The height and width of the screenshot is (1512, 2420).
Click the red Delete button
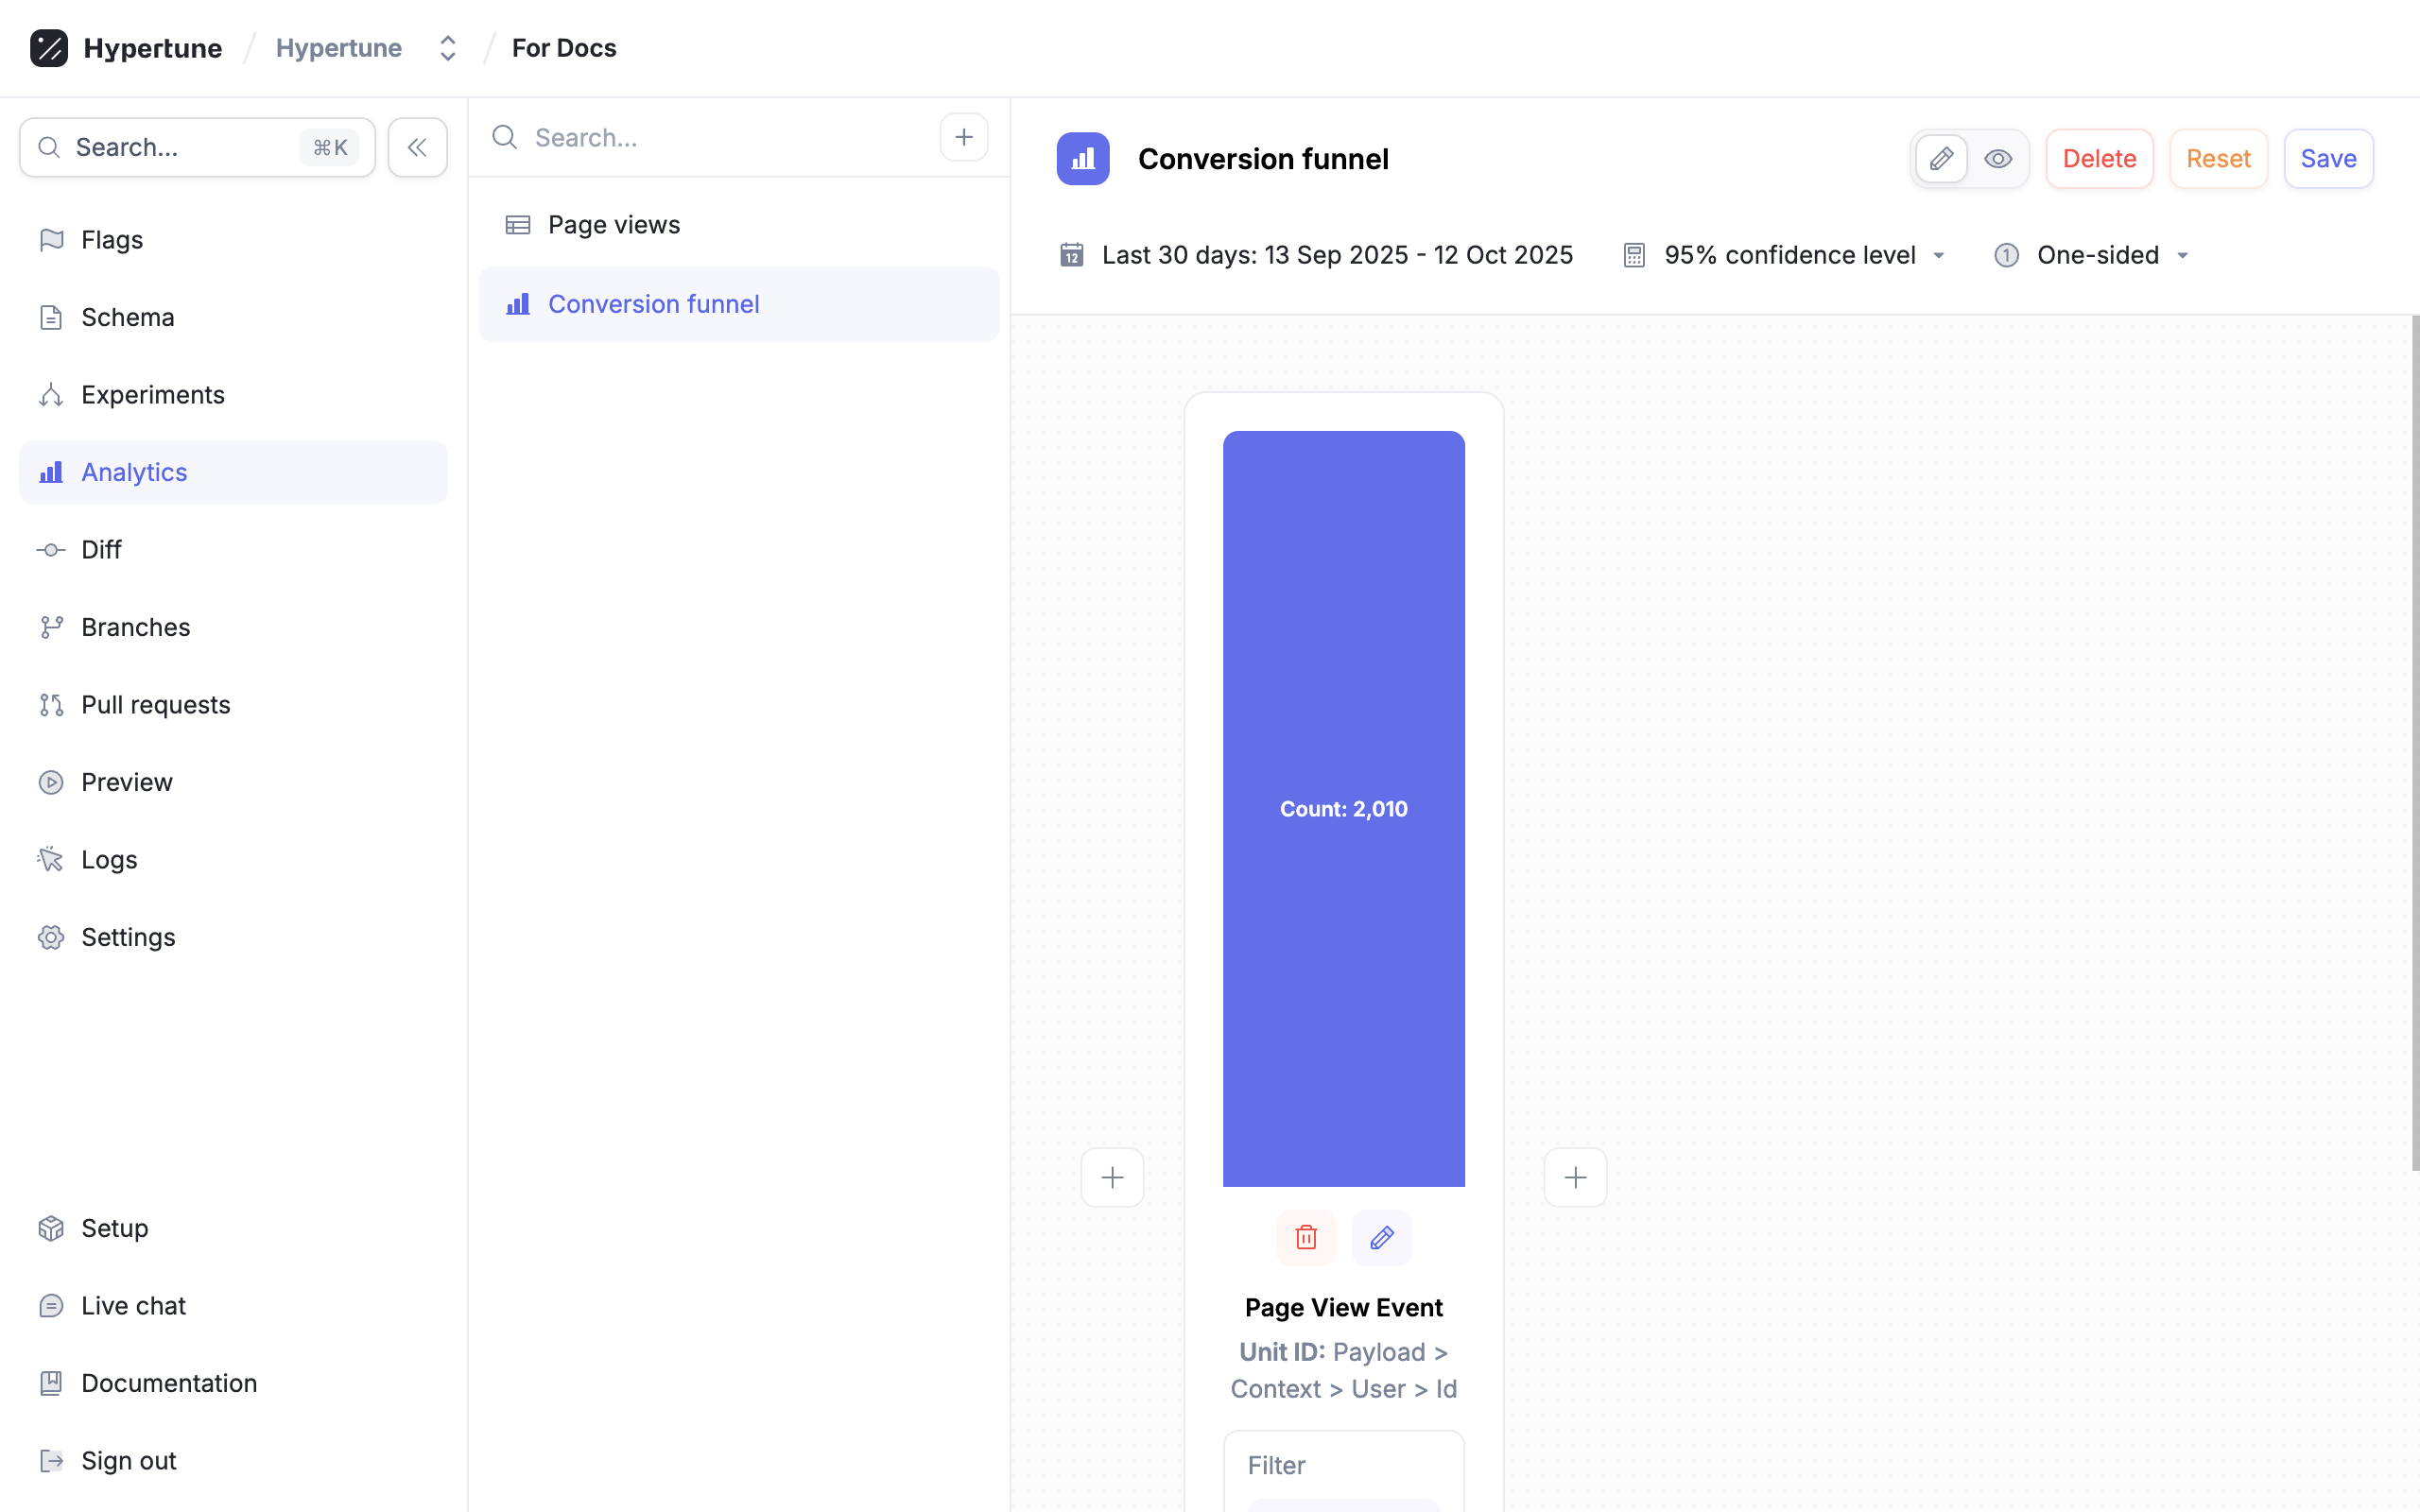pos(2099,158)
